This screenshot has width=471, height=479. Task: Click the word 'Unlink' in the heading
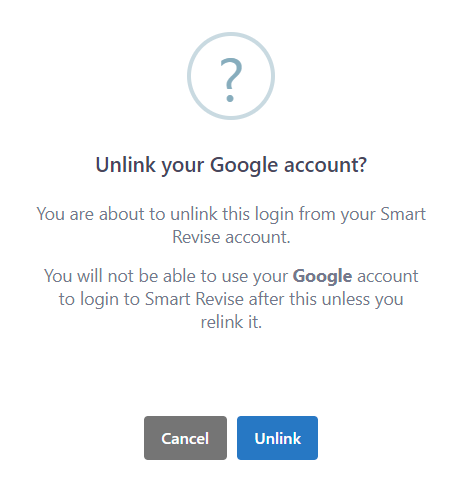tap(125, 164)
